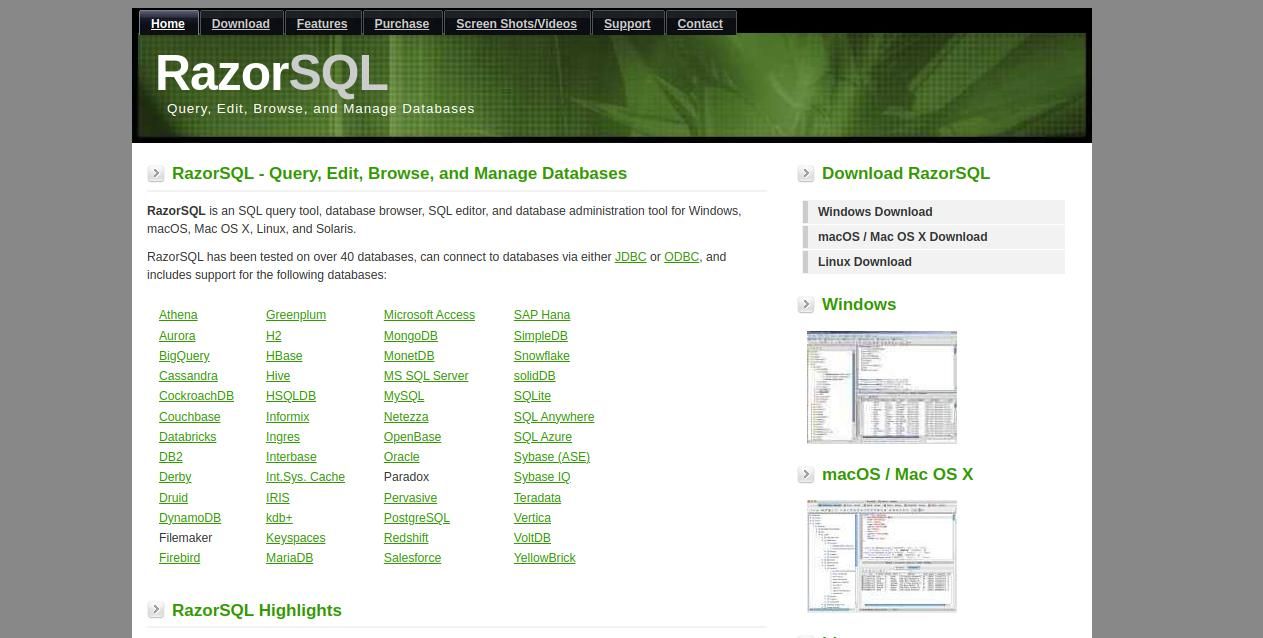Open the HBase link
This screenshot has width=1263, height=638.
pos(284,356)
